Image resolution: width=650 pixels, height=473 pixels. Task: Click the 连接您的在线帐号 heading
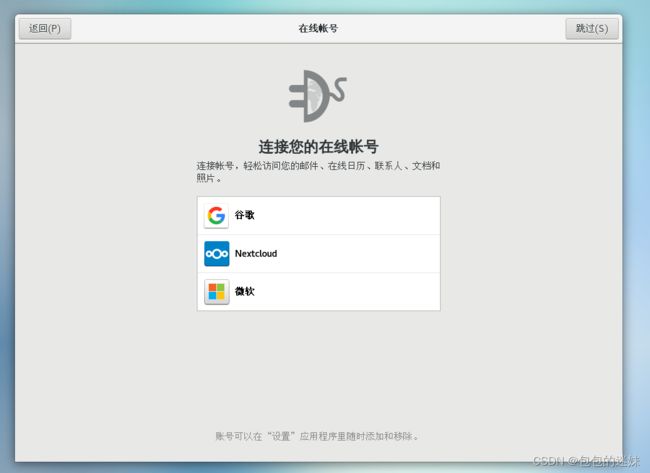click(318, 147)
